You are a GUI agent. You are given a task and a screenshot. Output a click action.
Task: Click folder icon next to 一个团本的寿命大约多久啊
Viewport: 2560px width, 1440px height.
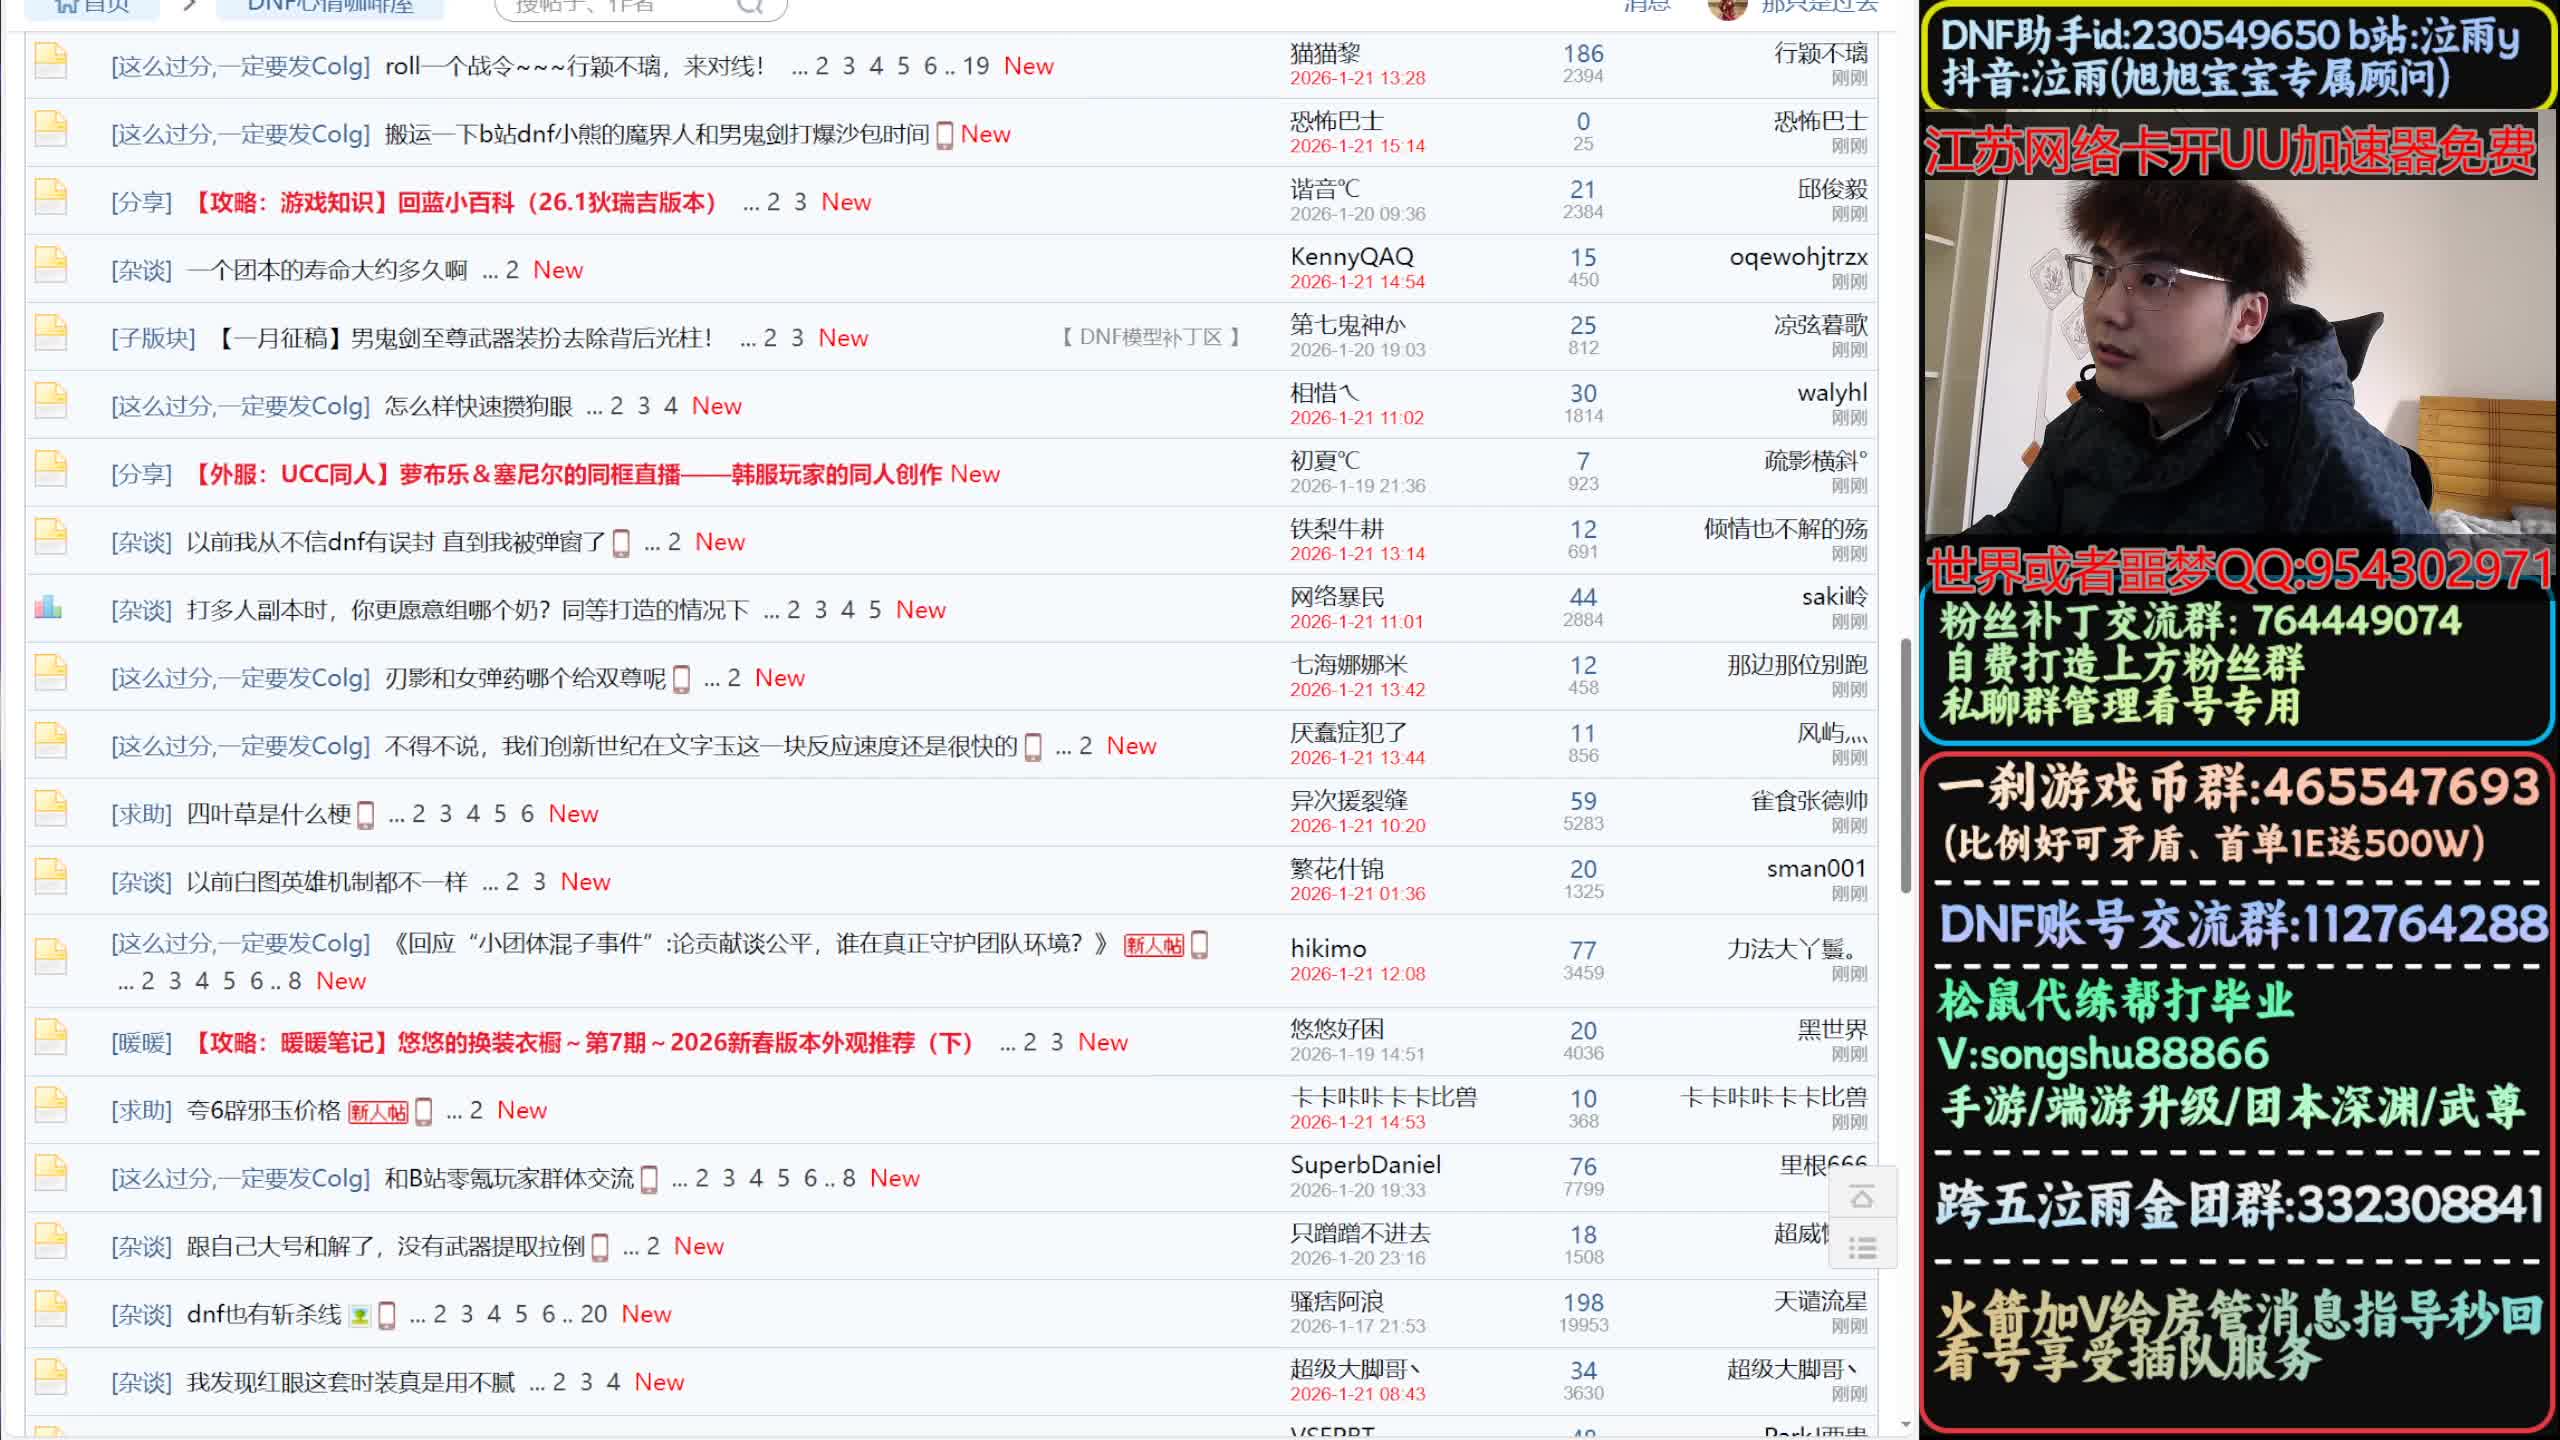(50, 266)
